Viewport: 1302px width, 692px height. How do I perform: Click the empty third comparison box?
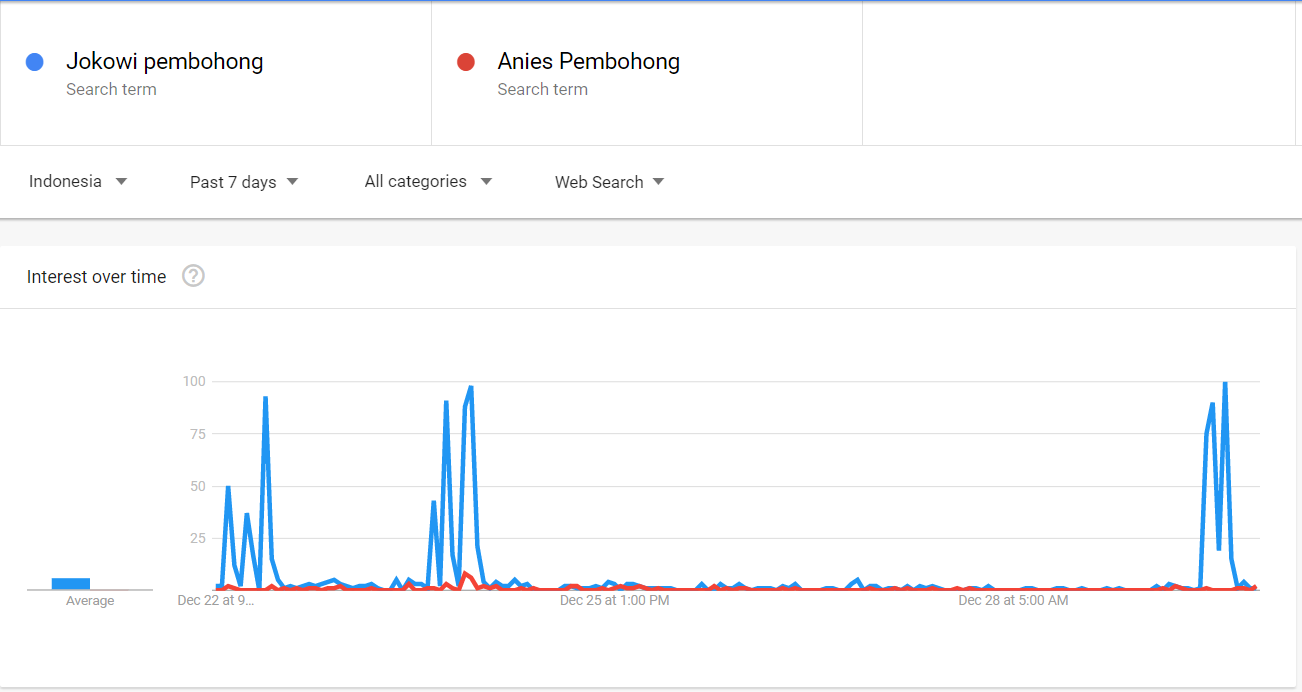(1078, 74)
